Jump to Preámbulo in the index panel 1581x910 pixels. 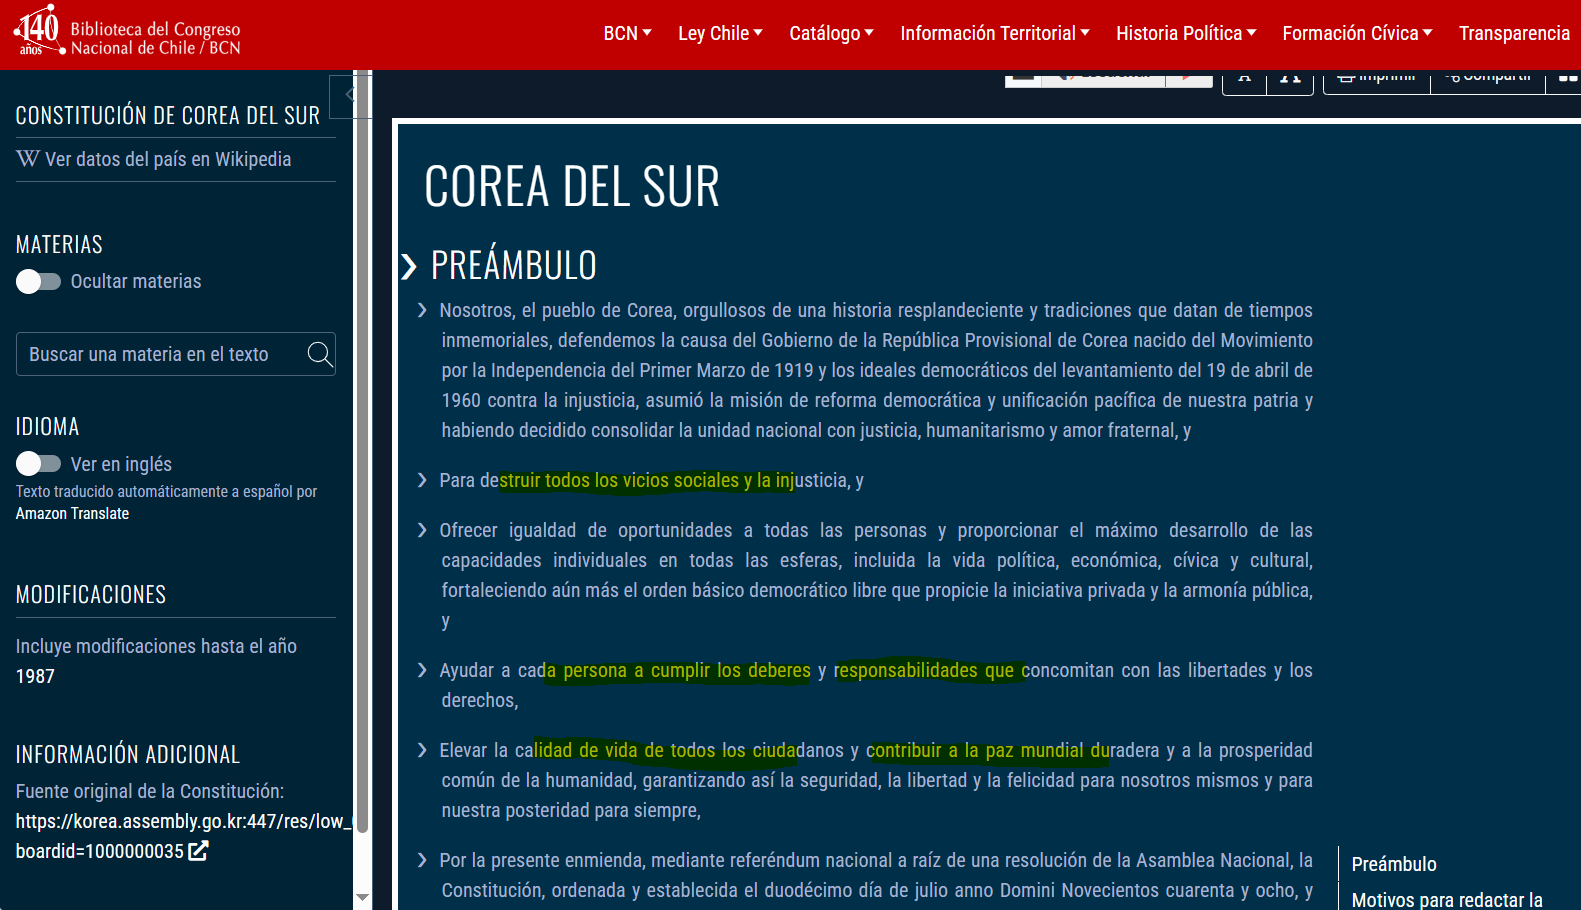1394,865
